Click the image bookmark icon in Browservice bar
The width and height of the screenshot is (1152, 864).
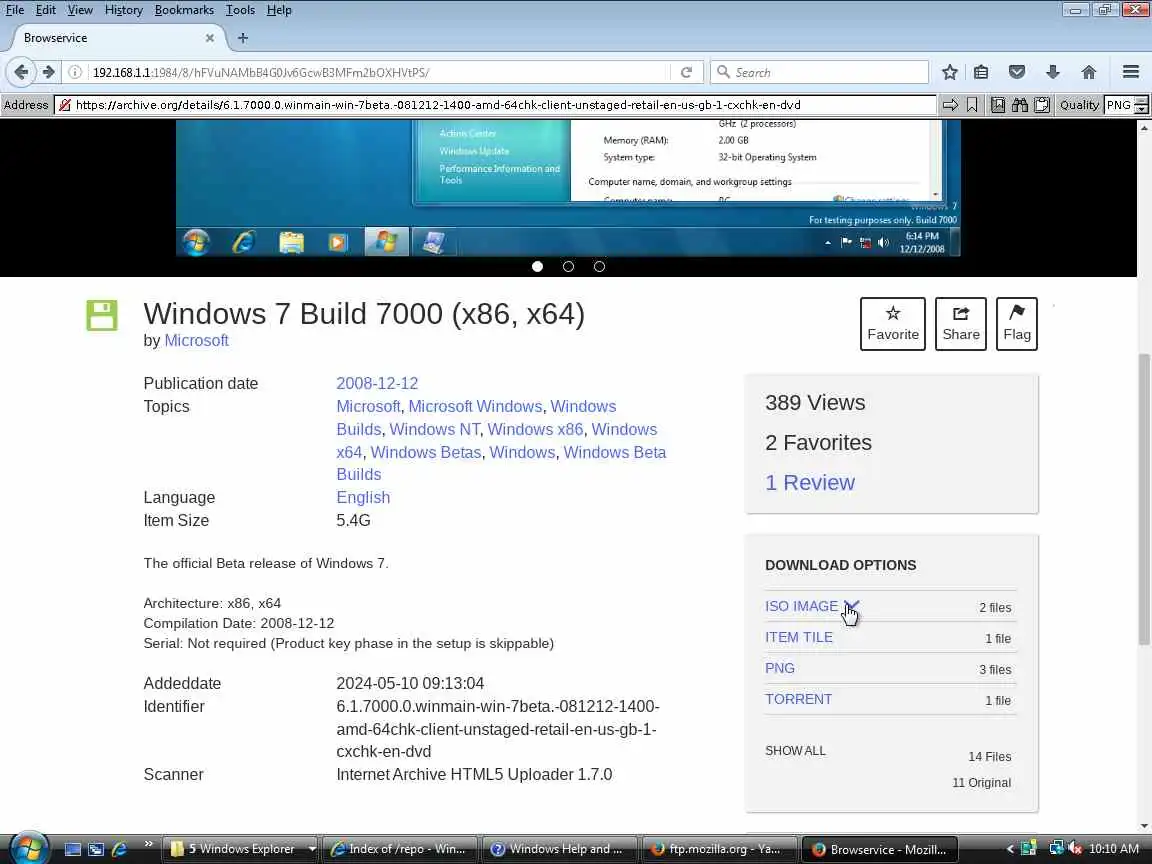tap(998, 105)
